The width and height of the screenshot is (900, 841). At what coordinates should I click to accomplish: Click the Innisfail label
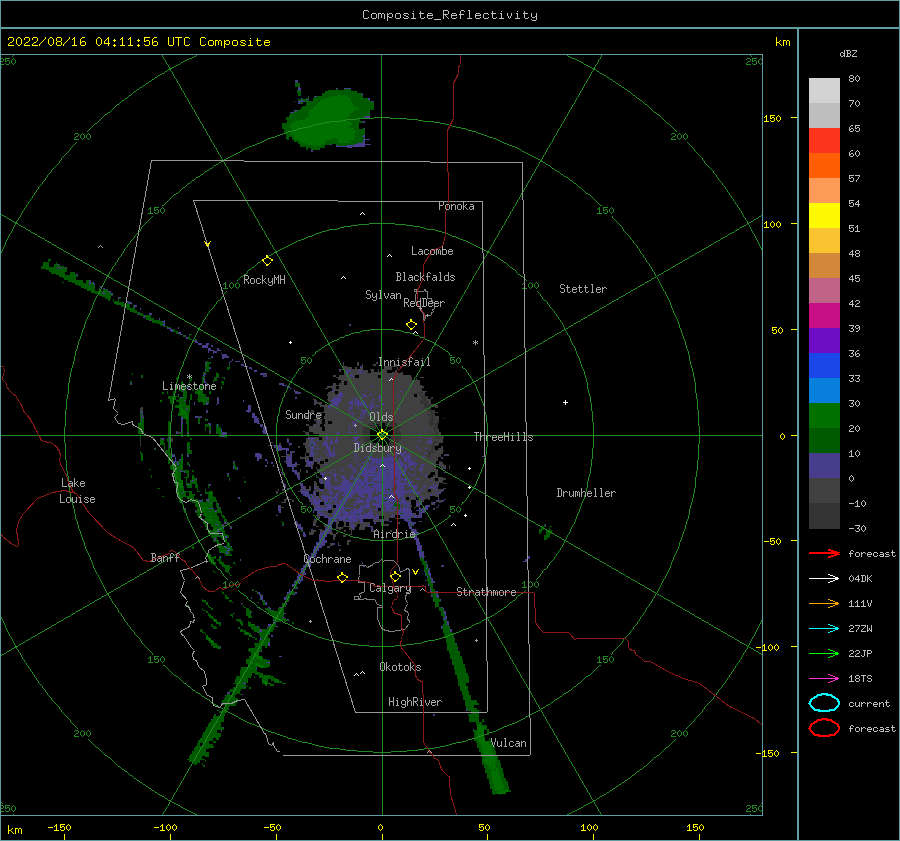tap(404, 362)
